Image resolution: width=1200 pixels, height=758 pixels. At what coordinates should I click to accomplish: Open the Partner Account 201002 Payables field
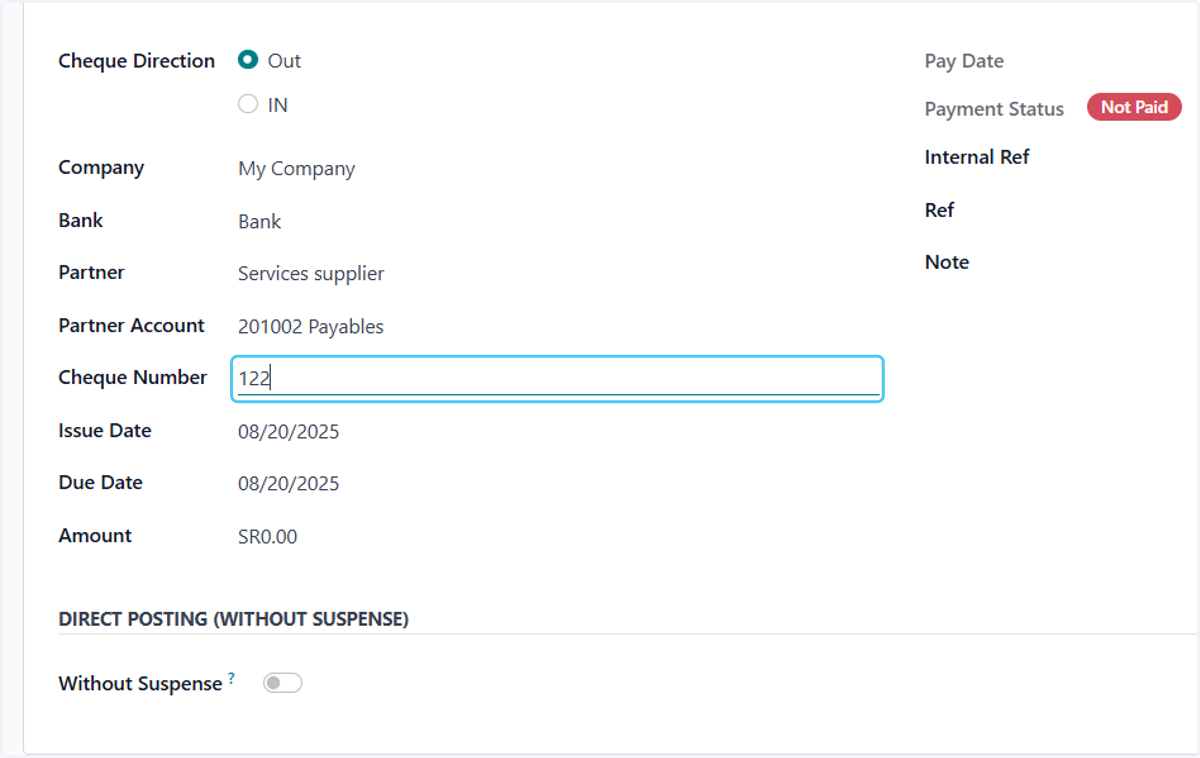click(x=311, y=326)
